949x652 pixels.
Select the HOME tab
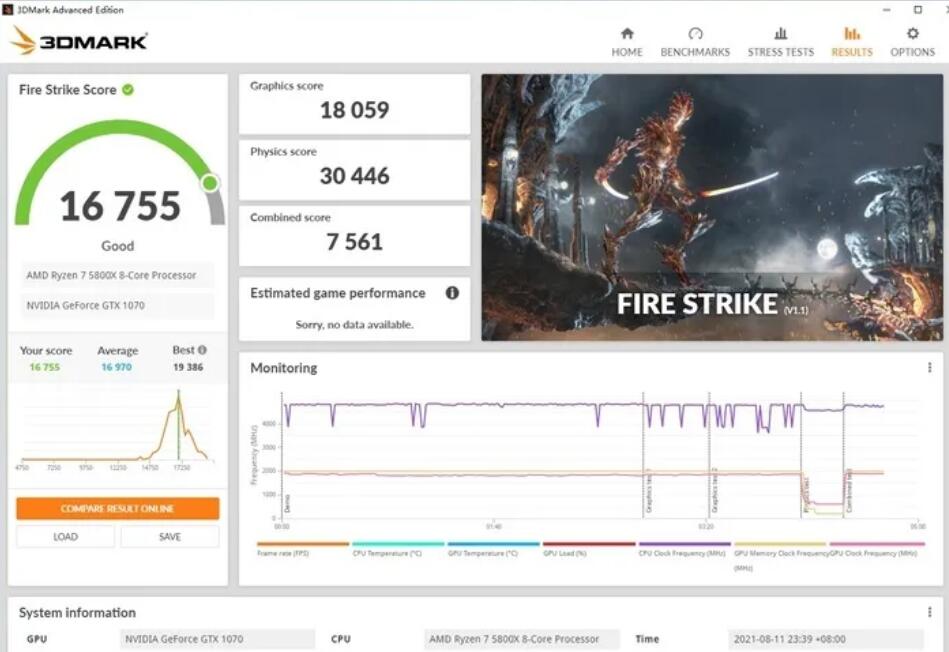pyautogui.click(x=627, y=40)
